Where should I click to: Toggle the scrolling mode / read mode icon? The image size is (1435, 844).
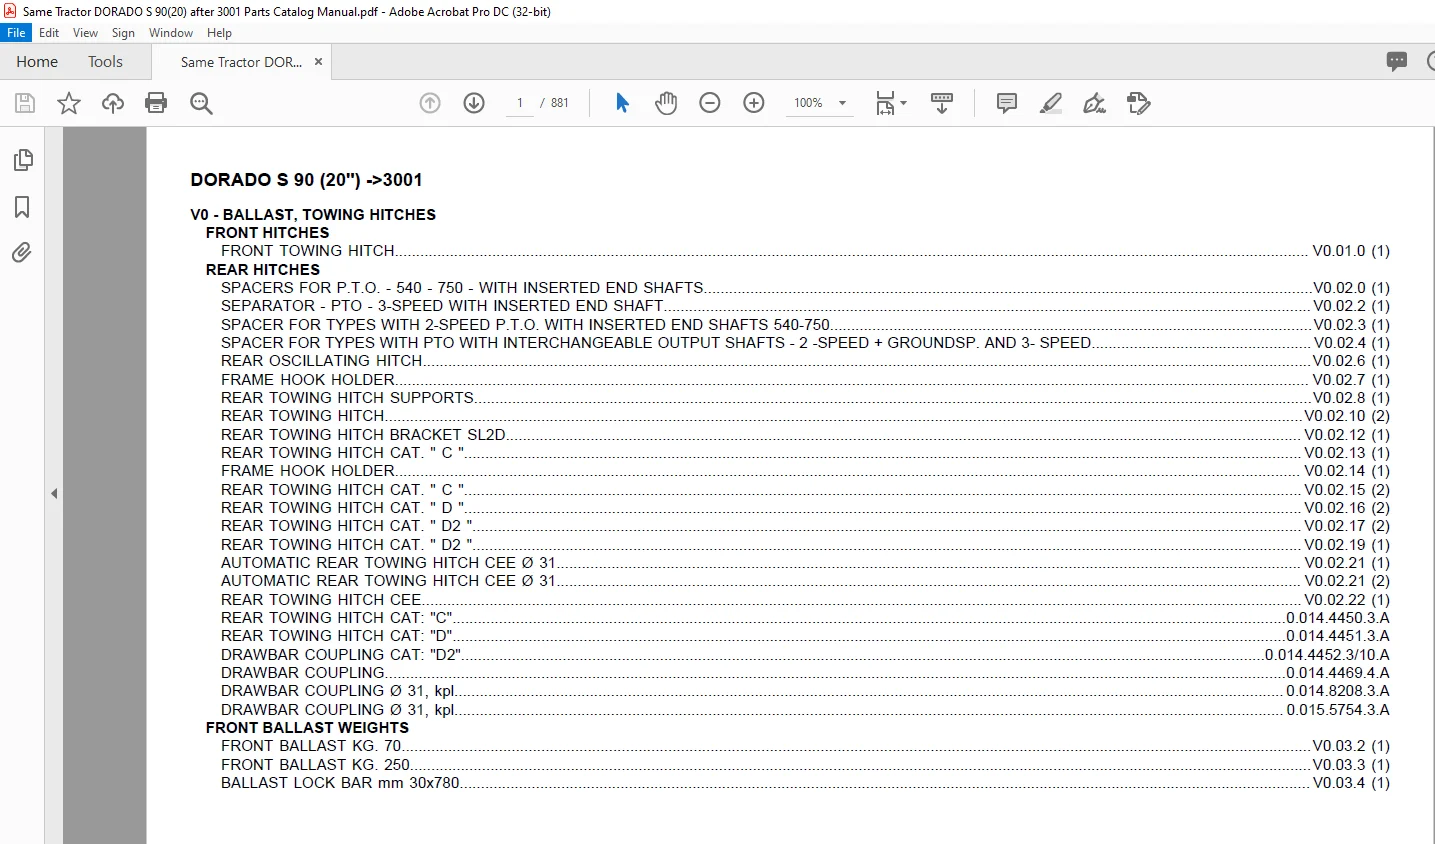coord(942,103)
